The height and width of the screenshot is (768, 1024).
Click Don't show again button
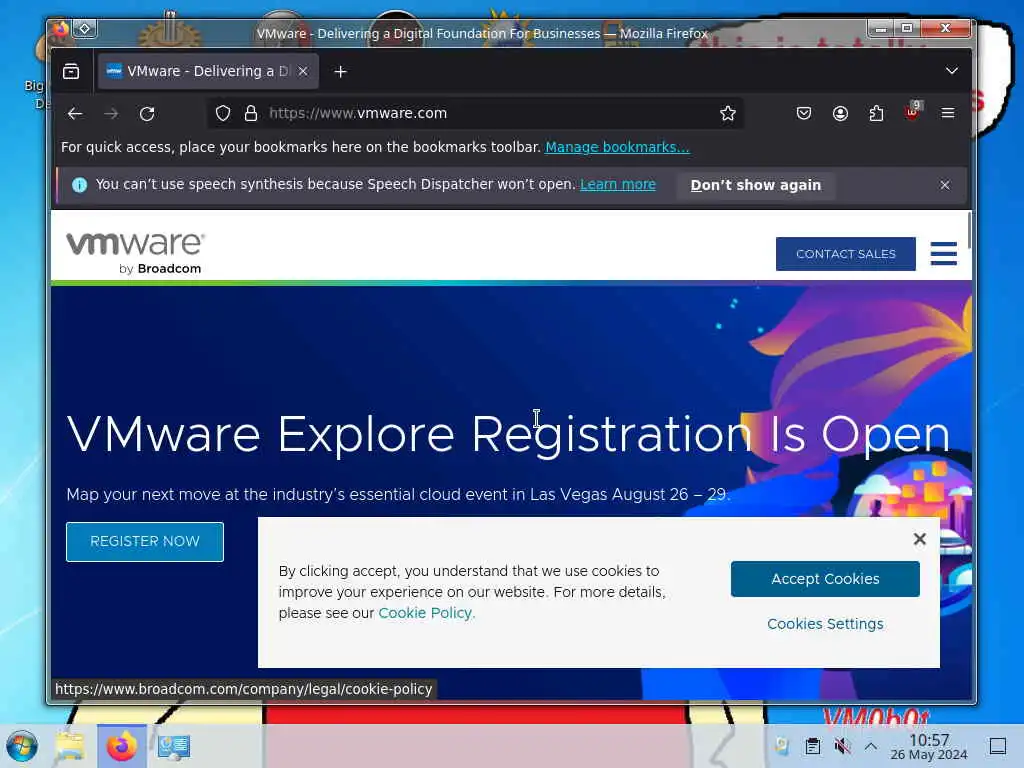coord(756,185)
